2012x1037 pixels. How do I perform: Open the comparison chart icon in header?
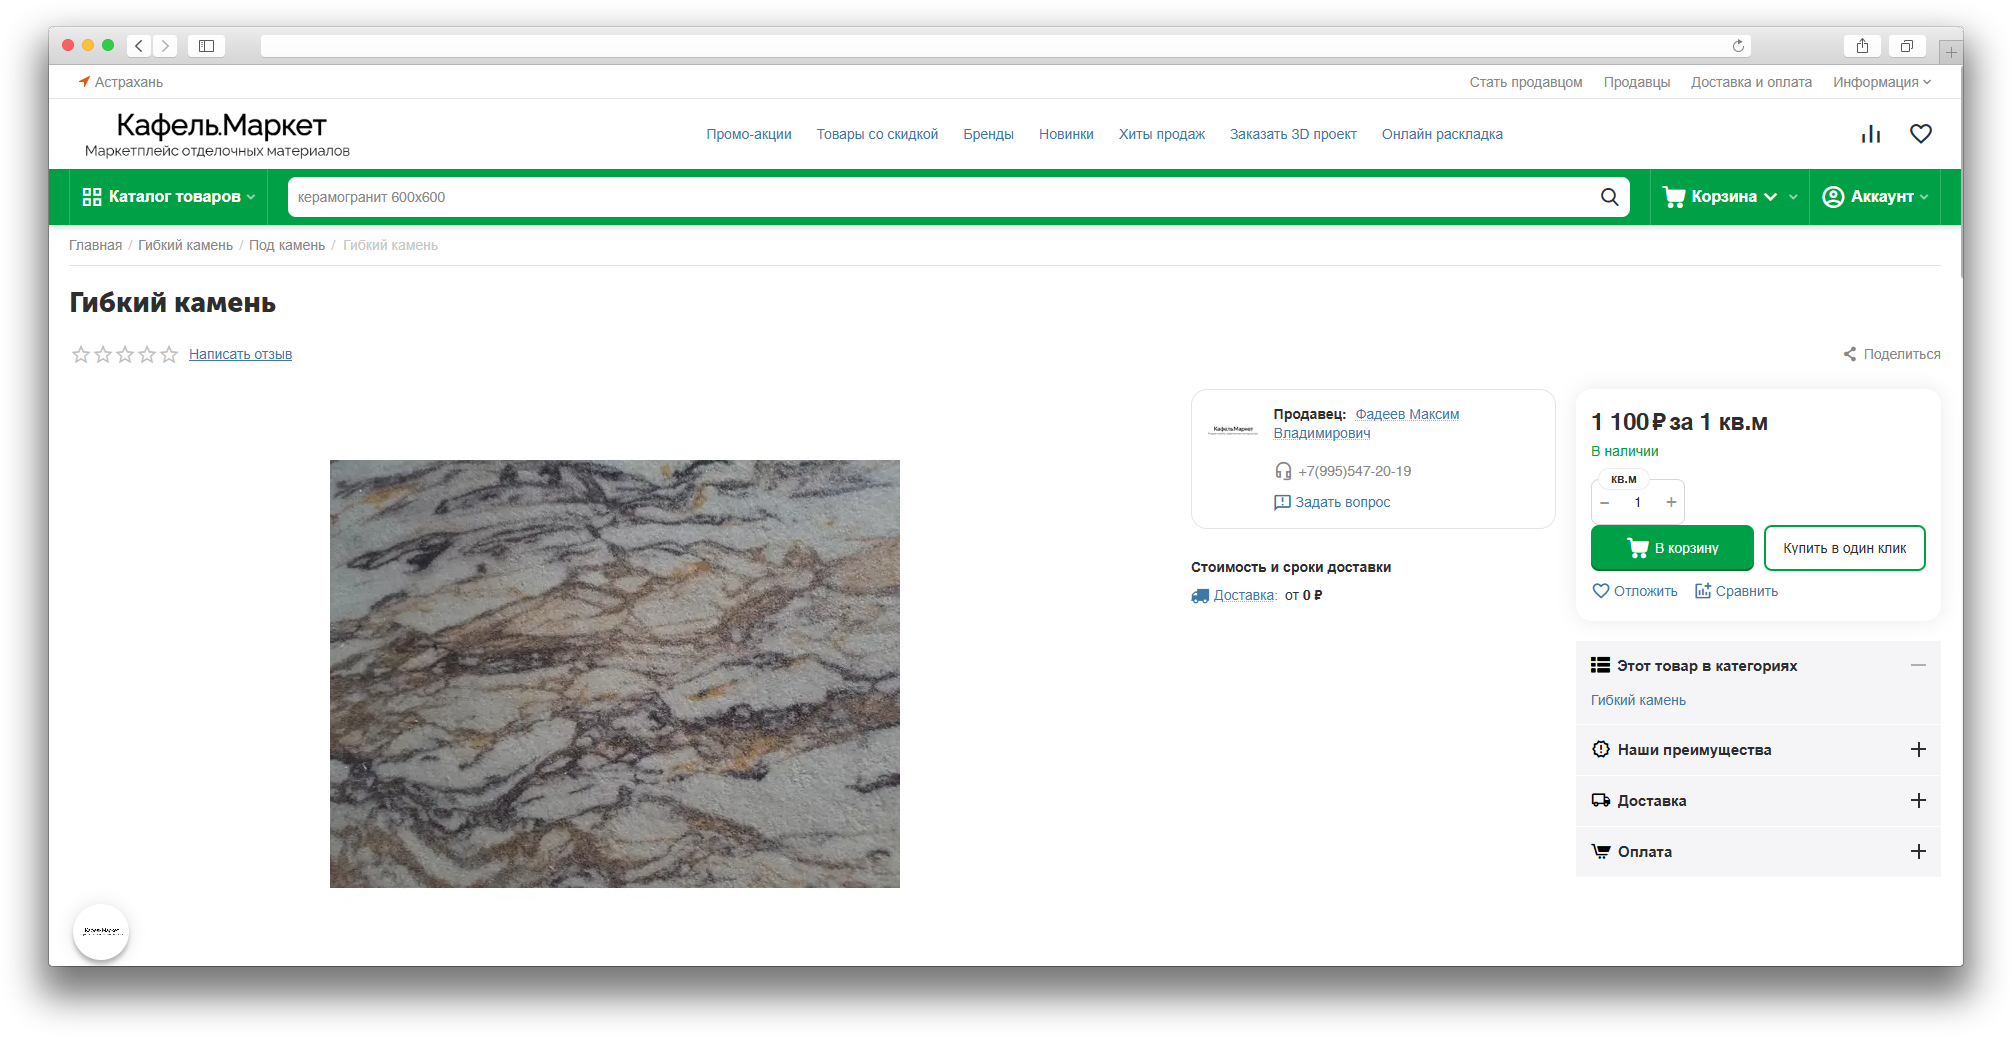coord(1870,134)
